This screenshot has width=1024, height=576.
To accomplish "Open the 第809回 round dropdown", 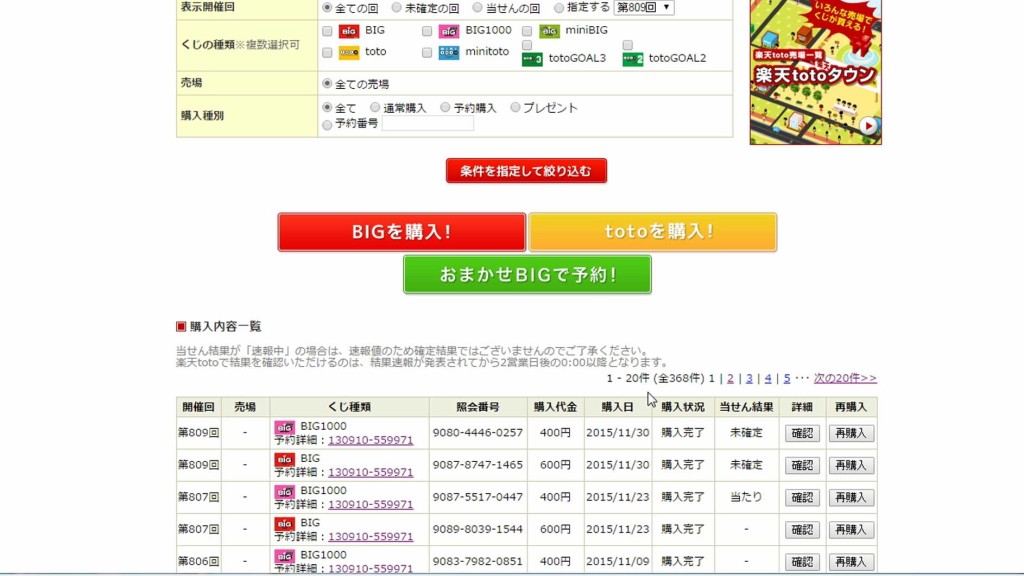I will [644, 7].
